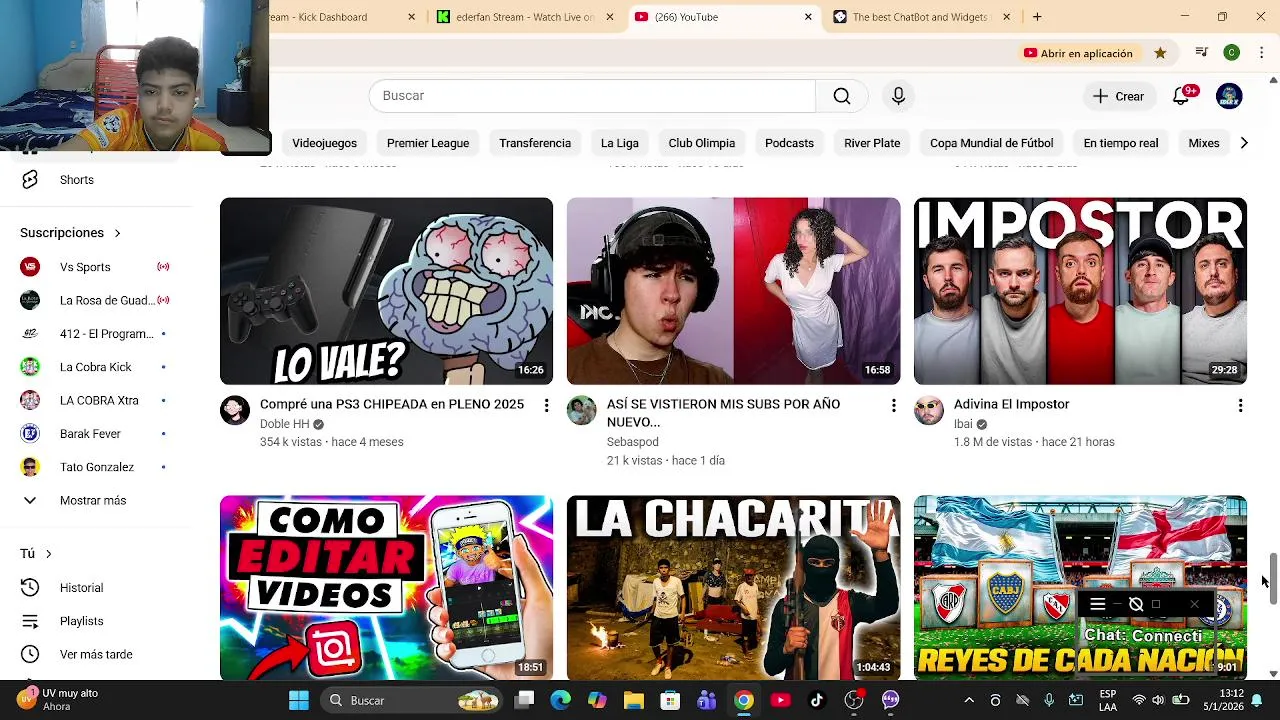The width and height of the screenshot is (1280, 720).
Task: Open options for Adivina El Impostor video
Action: click(x=1240, y=405)
